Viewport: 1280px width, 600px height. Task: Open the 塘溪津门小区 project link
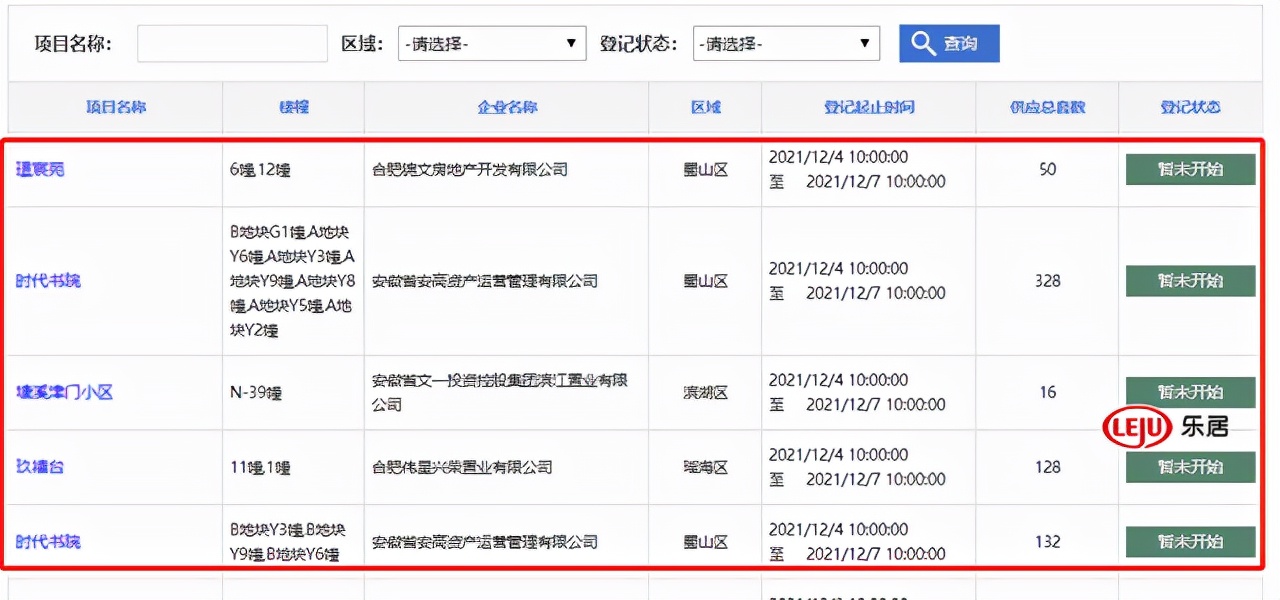65,392
